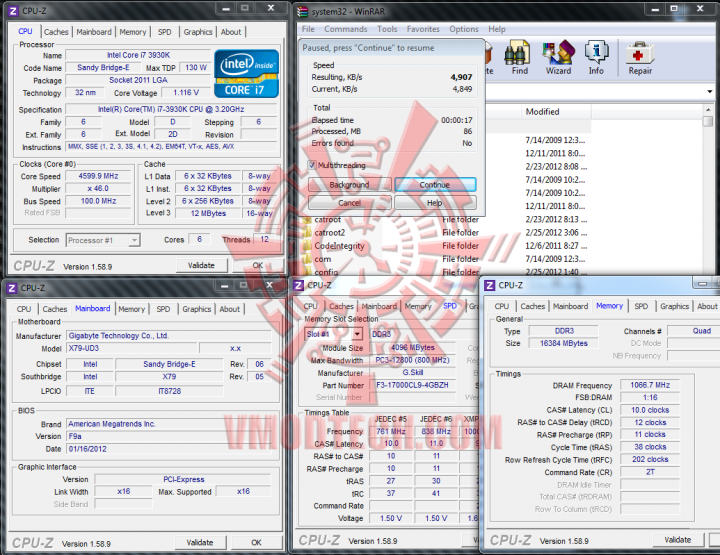
Task: Click the DRAM Frequency 1066.7 MHz field
Action: coord(650,385)
